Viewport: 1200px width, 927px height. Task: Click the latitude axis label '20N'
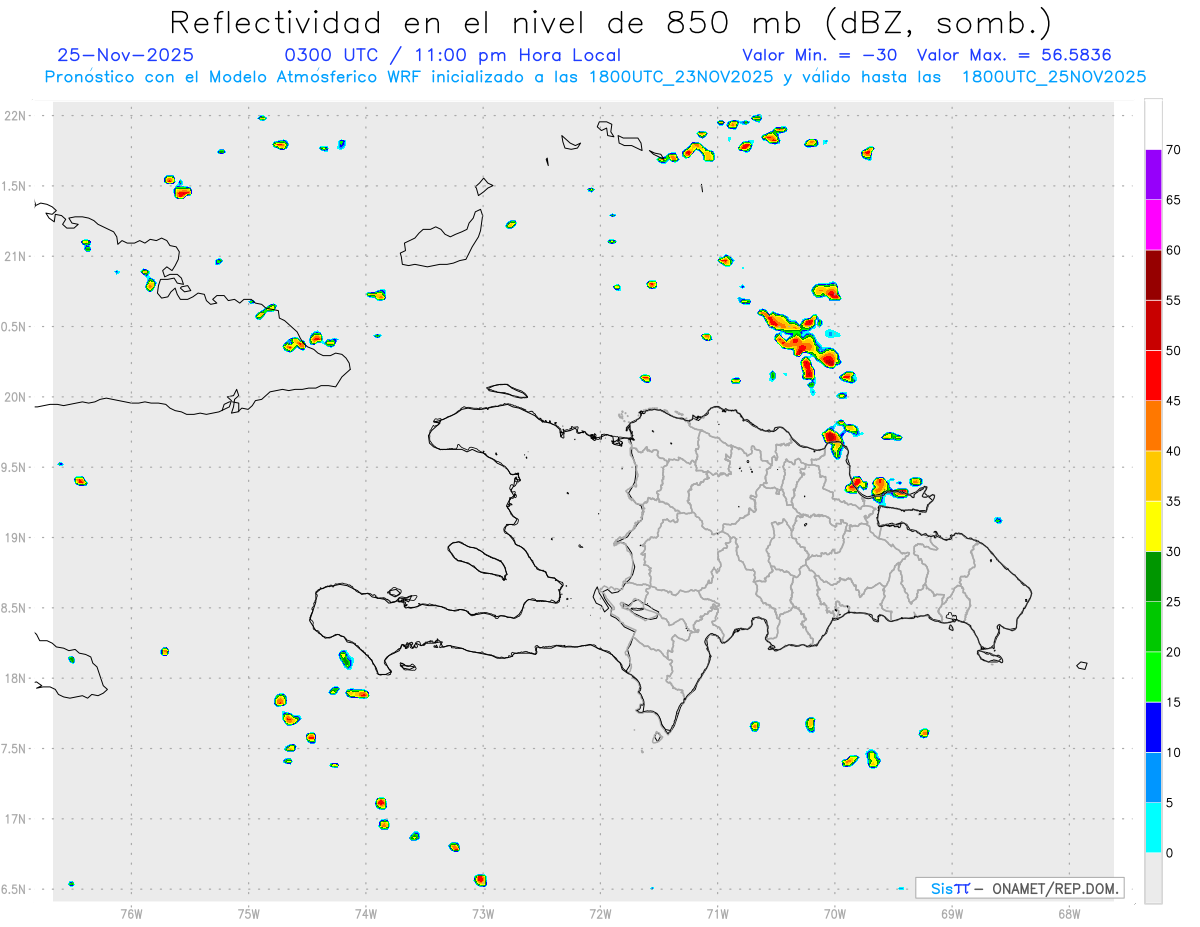point(17,397)
